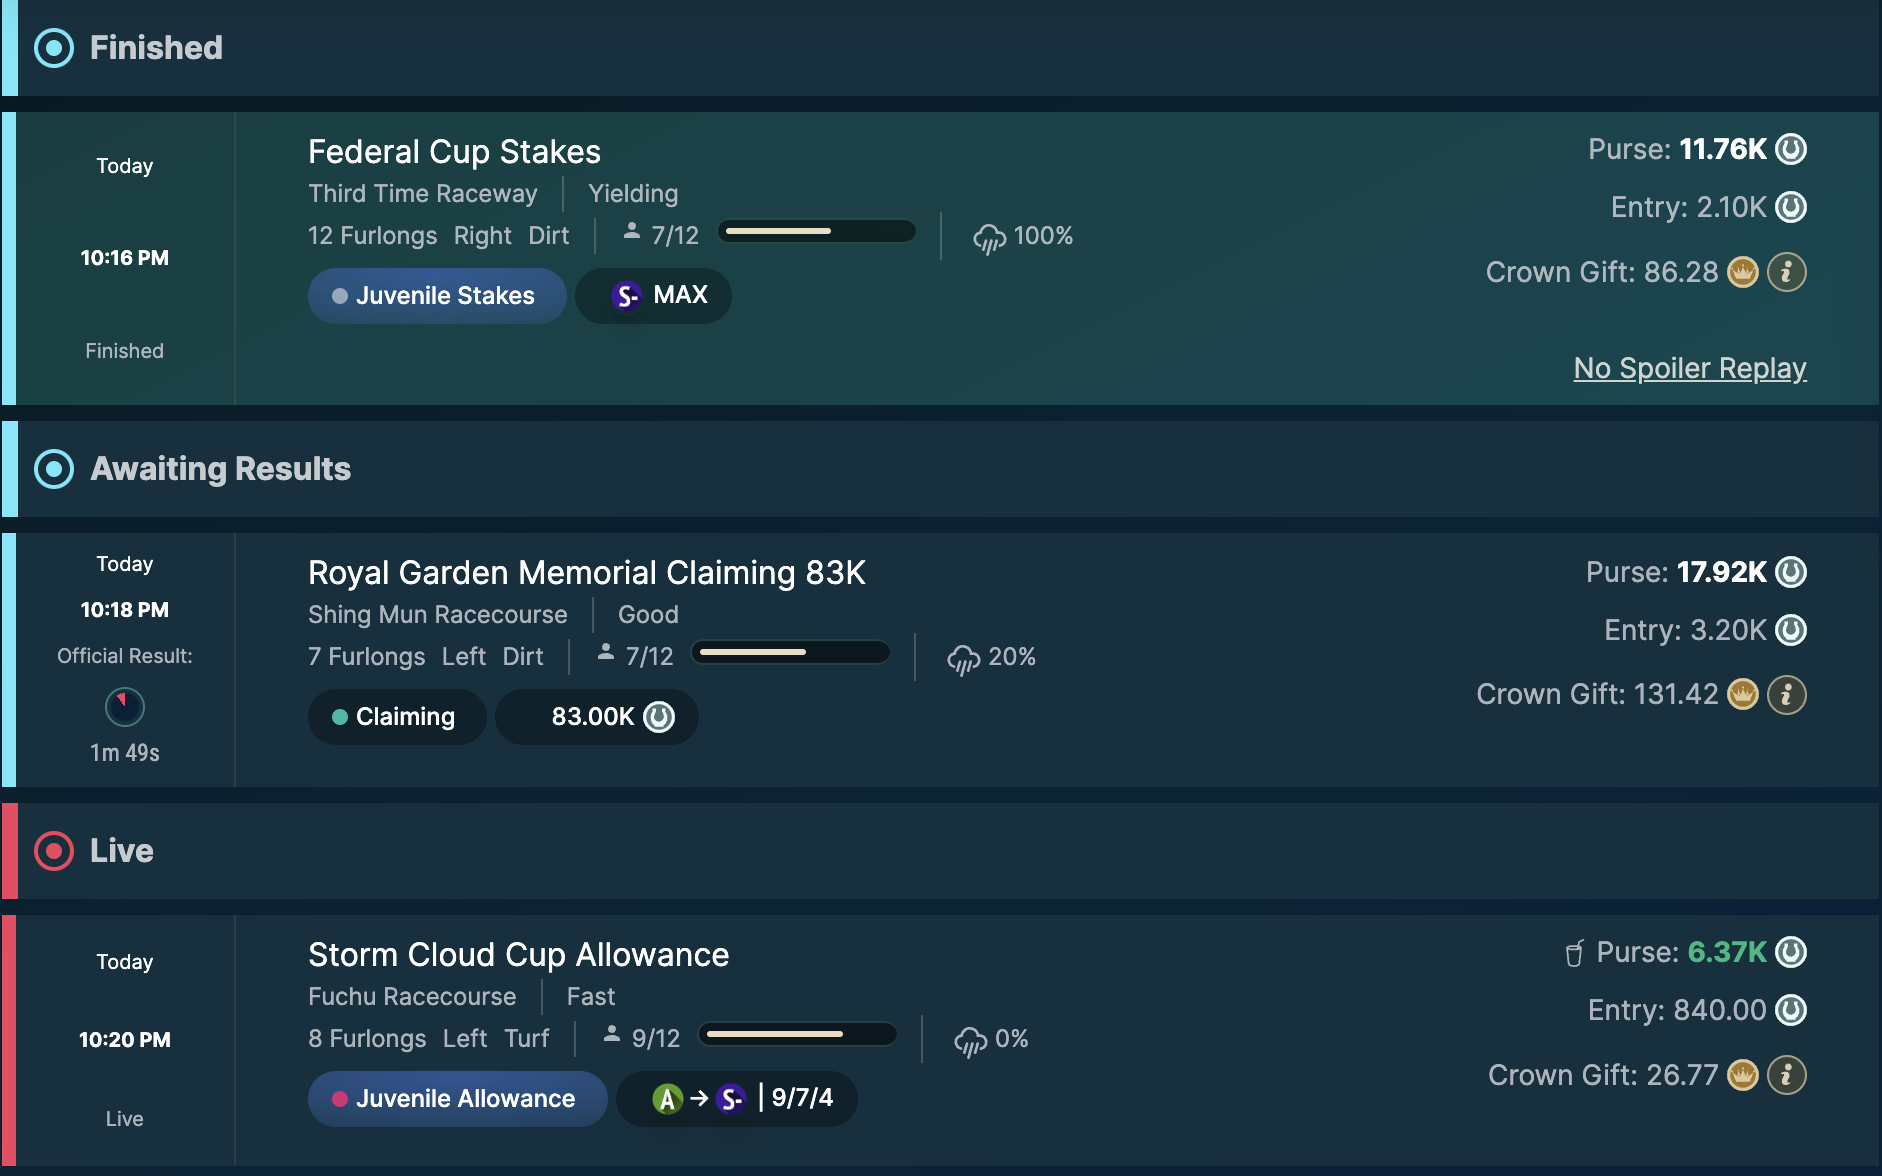Click the cup icon beside Storm Cloud purse
This screenshot has height=1176, width=1882.
[1574, 953]
